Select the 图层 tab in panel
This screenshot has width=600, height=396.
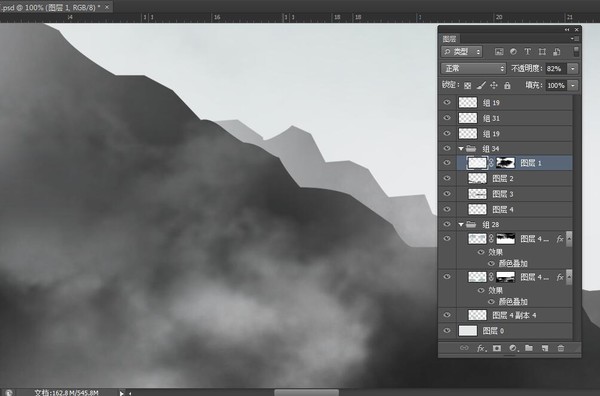449,39
